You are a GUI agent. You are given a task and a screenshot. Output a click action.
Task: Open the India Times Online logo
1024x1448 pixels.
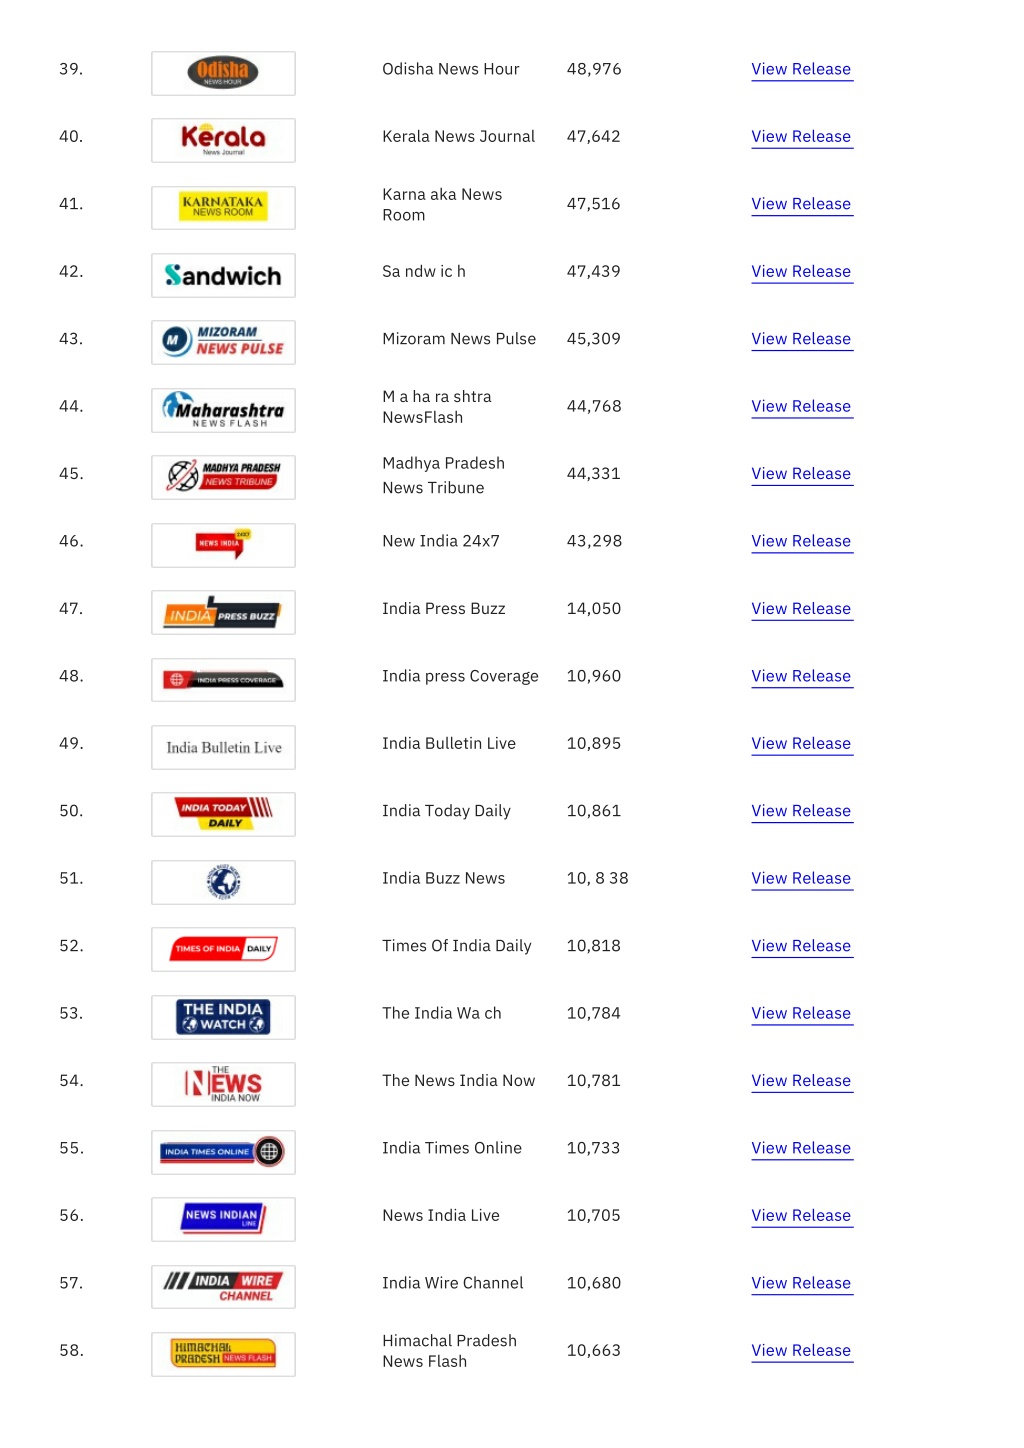(x=223, y=1152)
